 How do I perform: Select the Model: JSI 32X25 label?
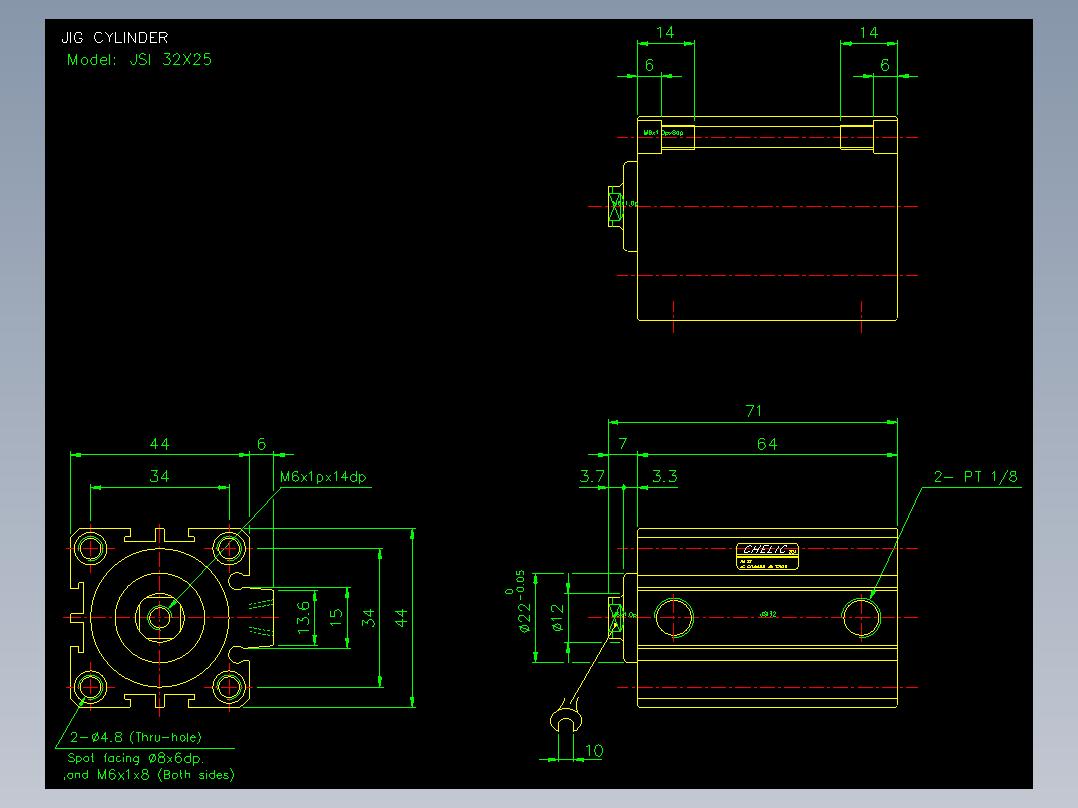(140, 60)
